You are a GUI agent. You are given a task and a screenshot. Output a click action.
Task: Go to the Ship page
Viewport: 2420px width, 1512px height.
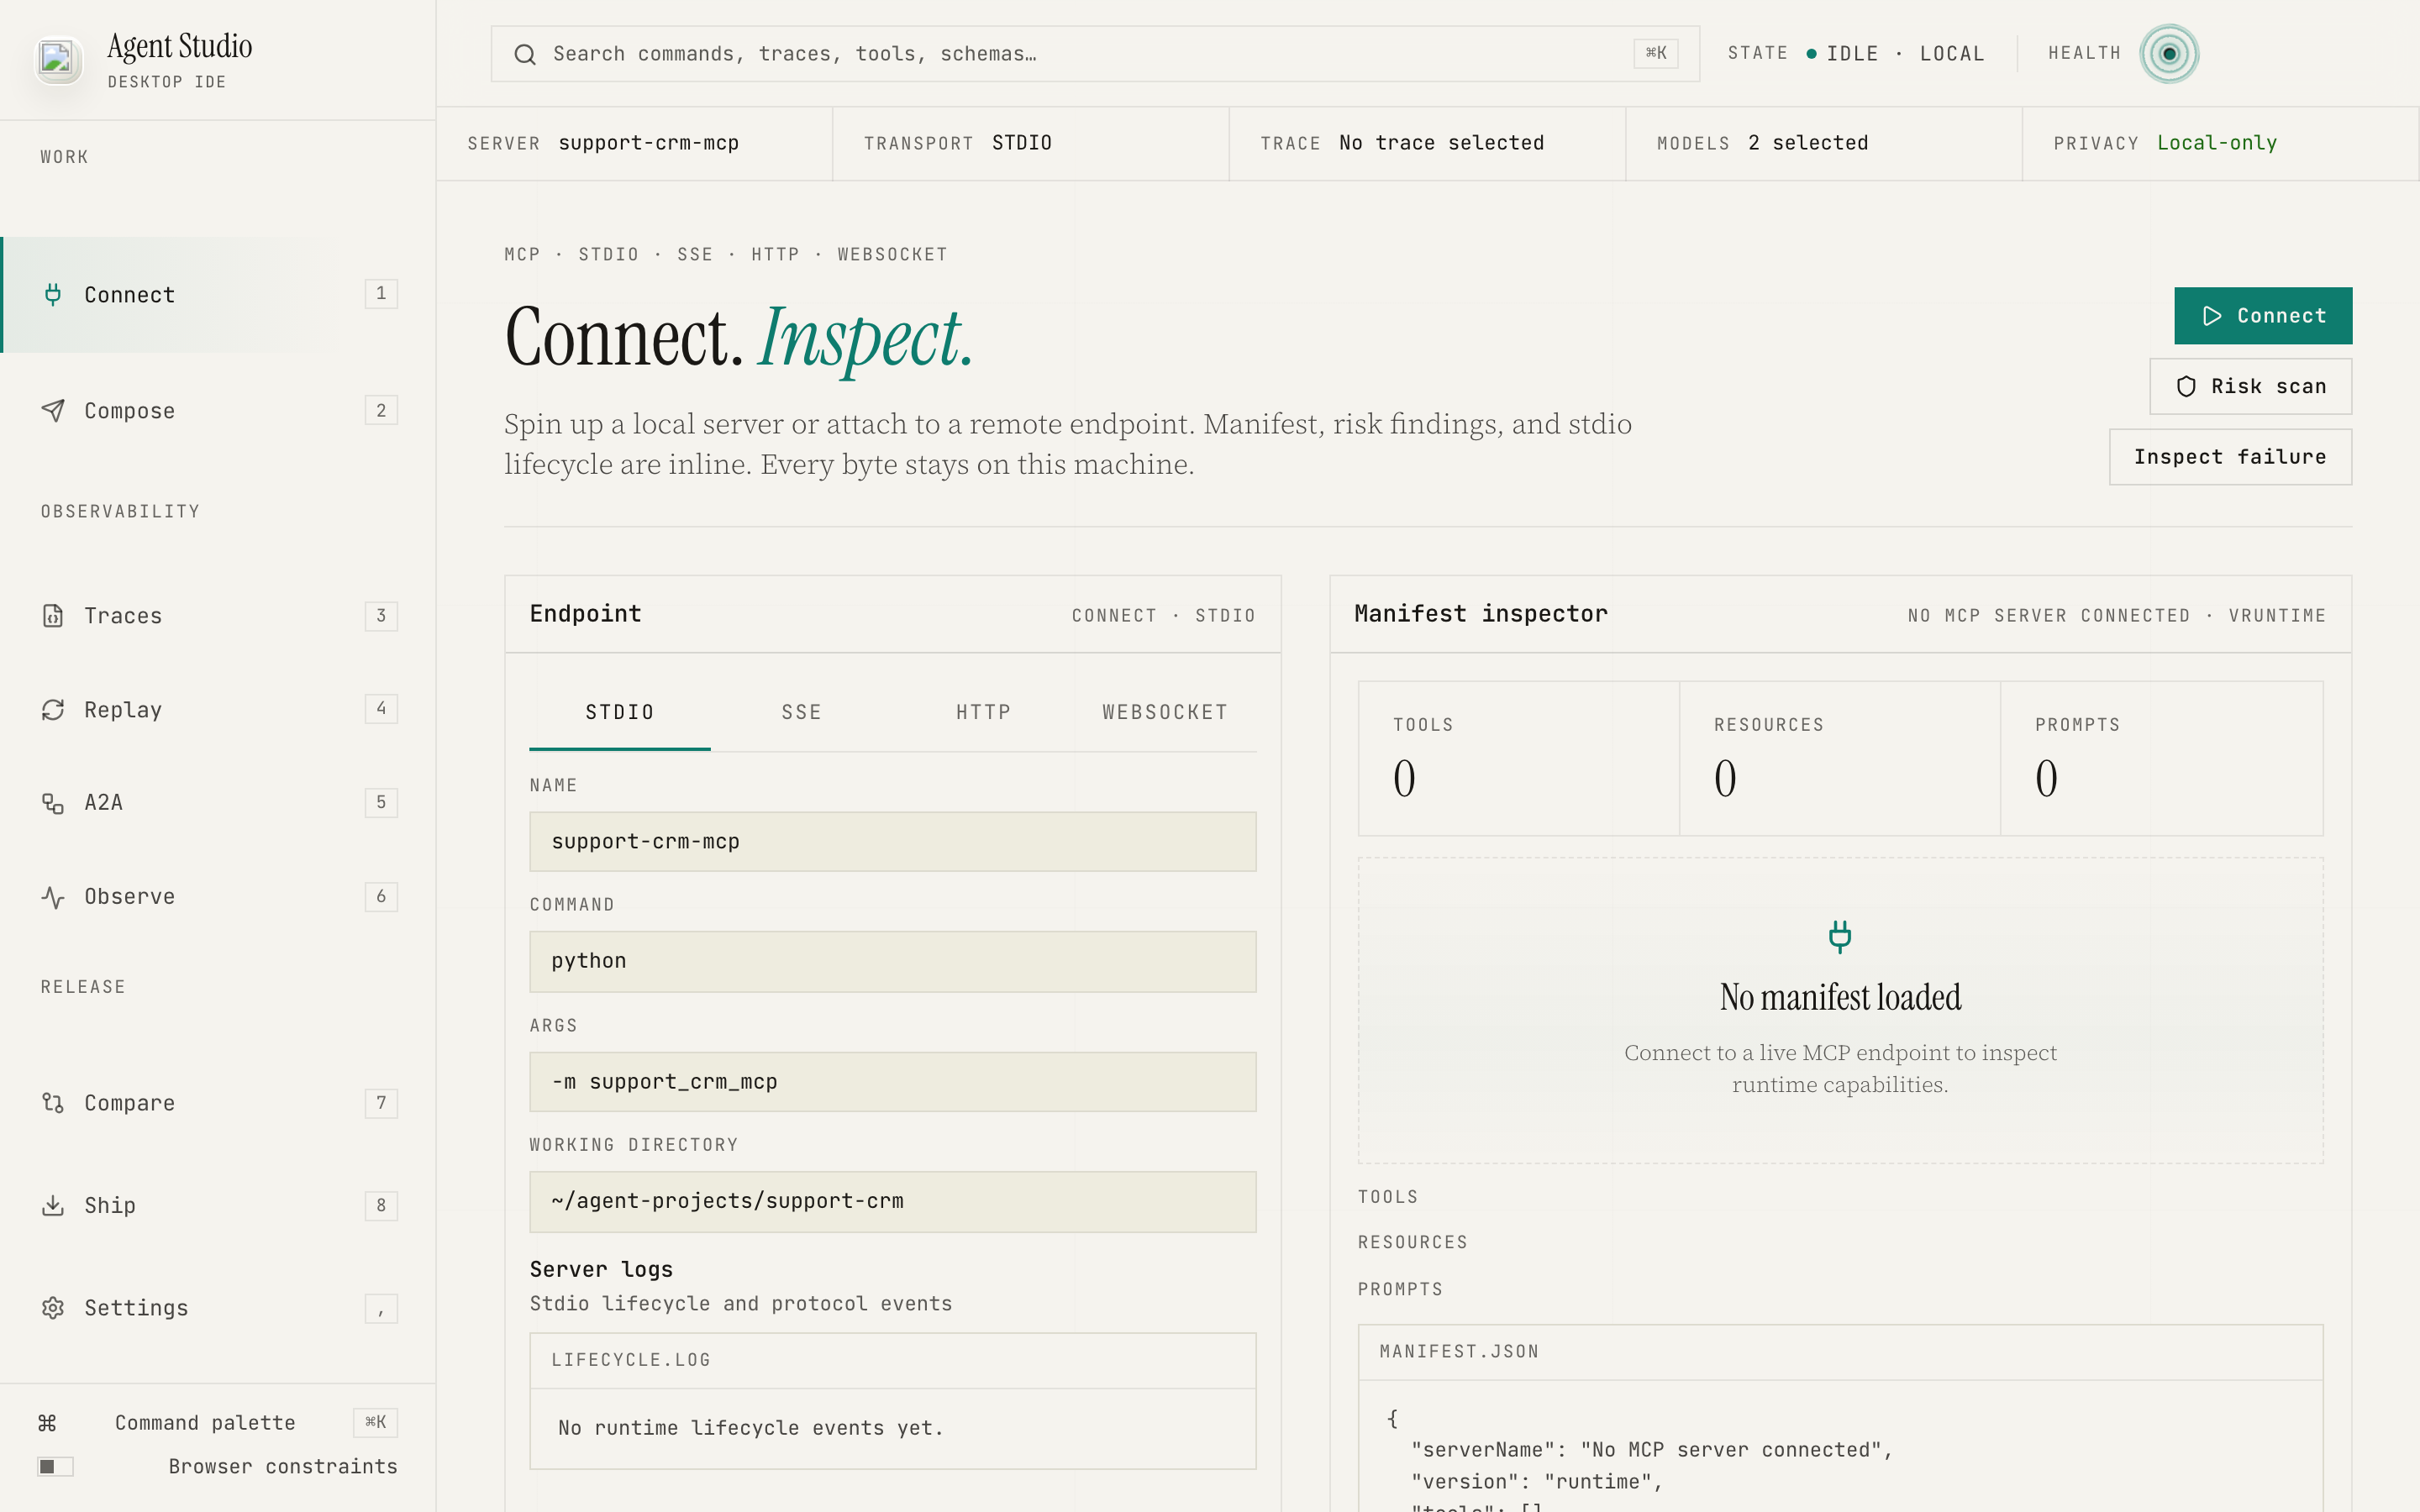[x=218, y=1206]
